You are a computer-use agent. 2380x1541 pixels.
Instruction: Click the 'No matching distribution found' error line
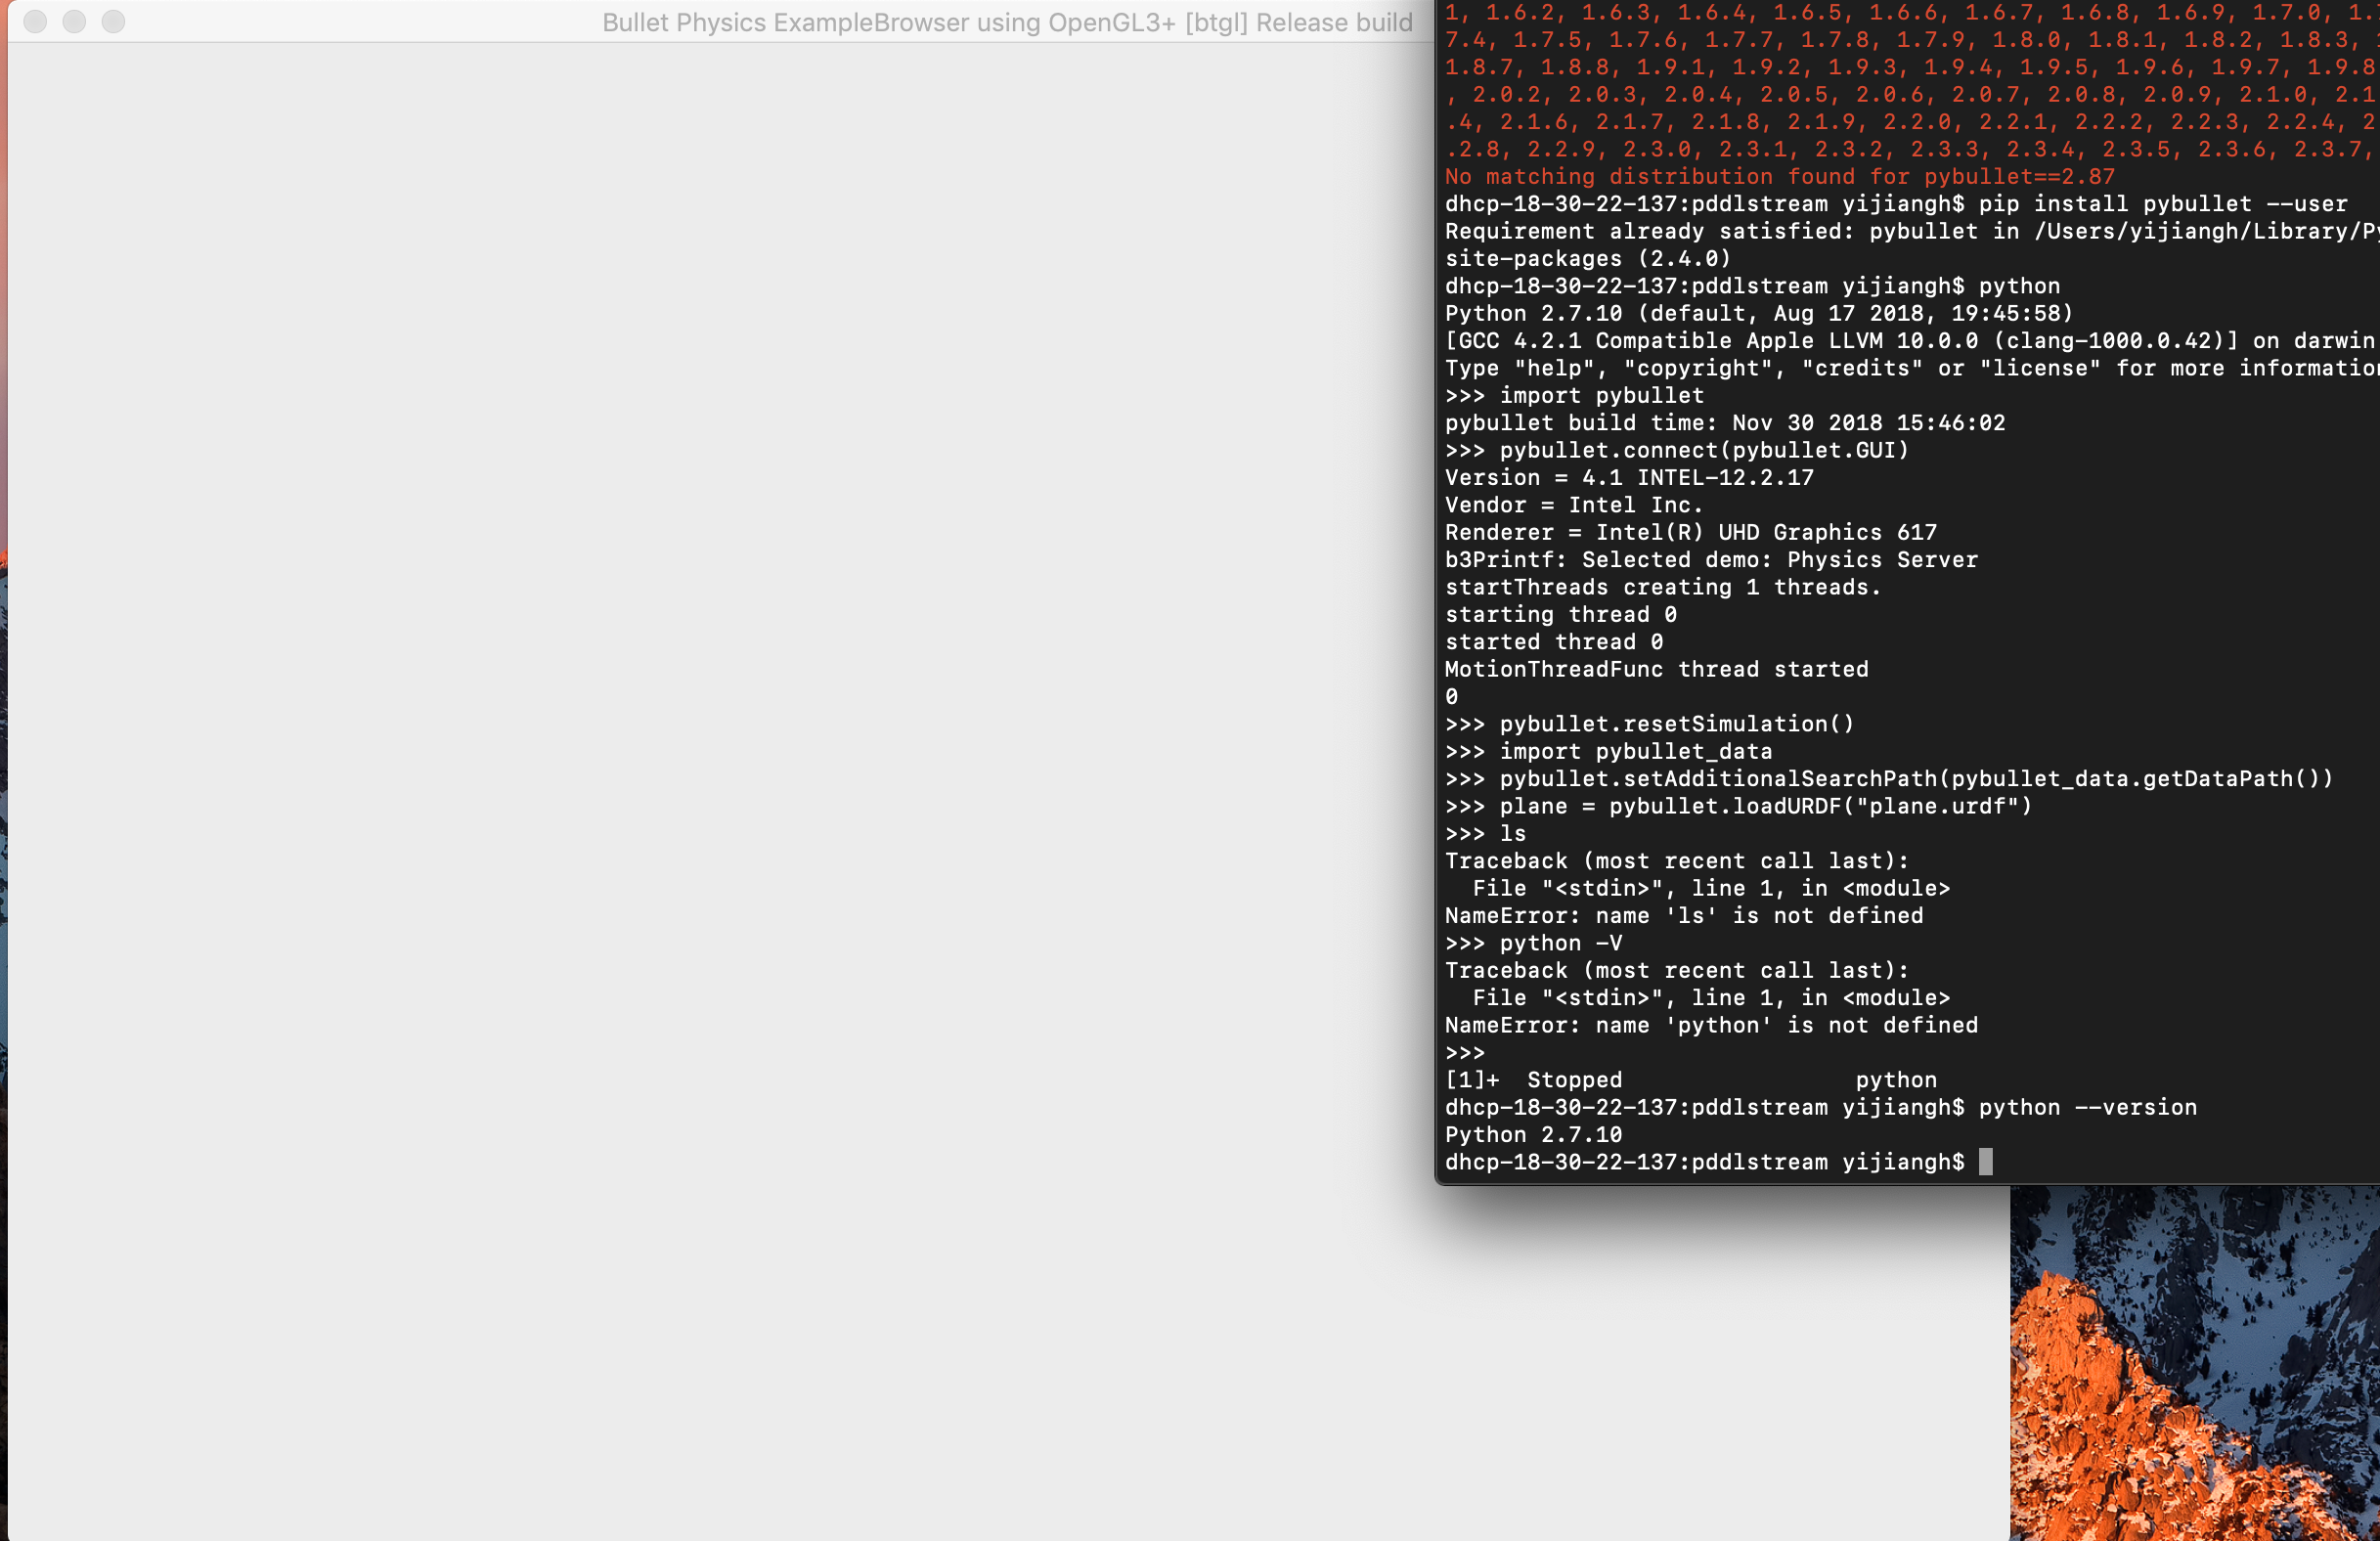[1779, 177]
